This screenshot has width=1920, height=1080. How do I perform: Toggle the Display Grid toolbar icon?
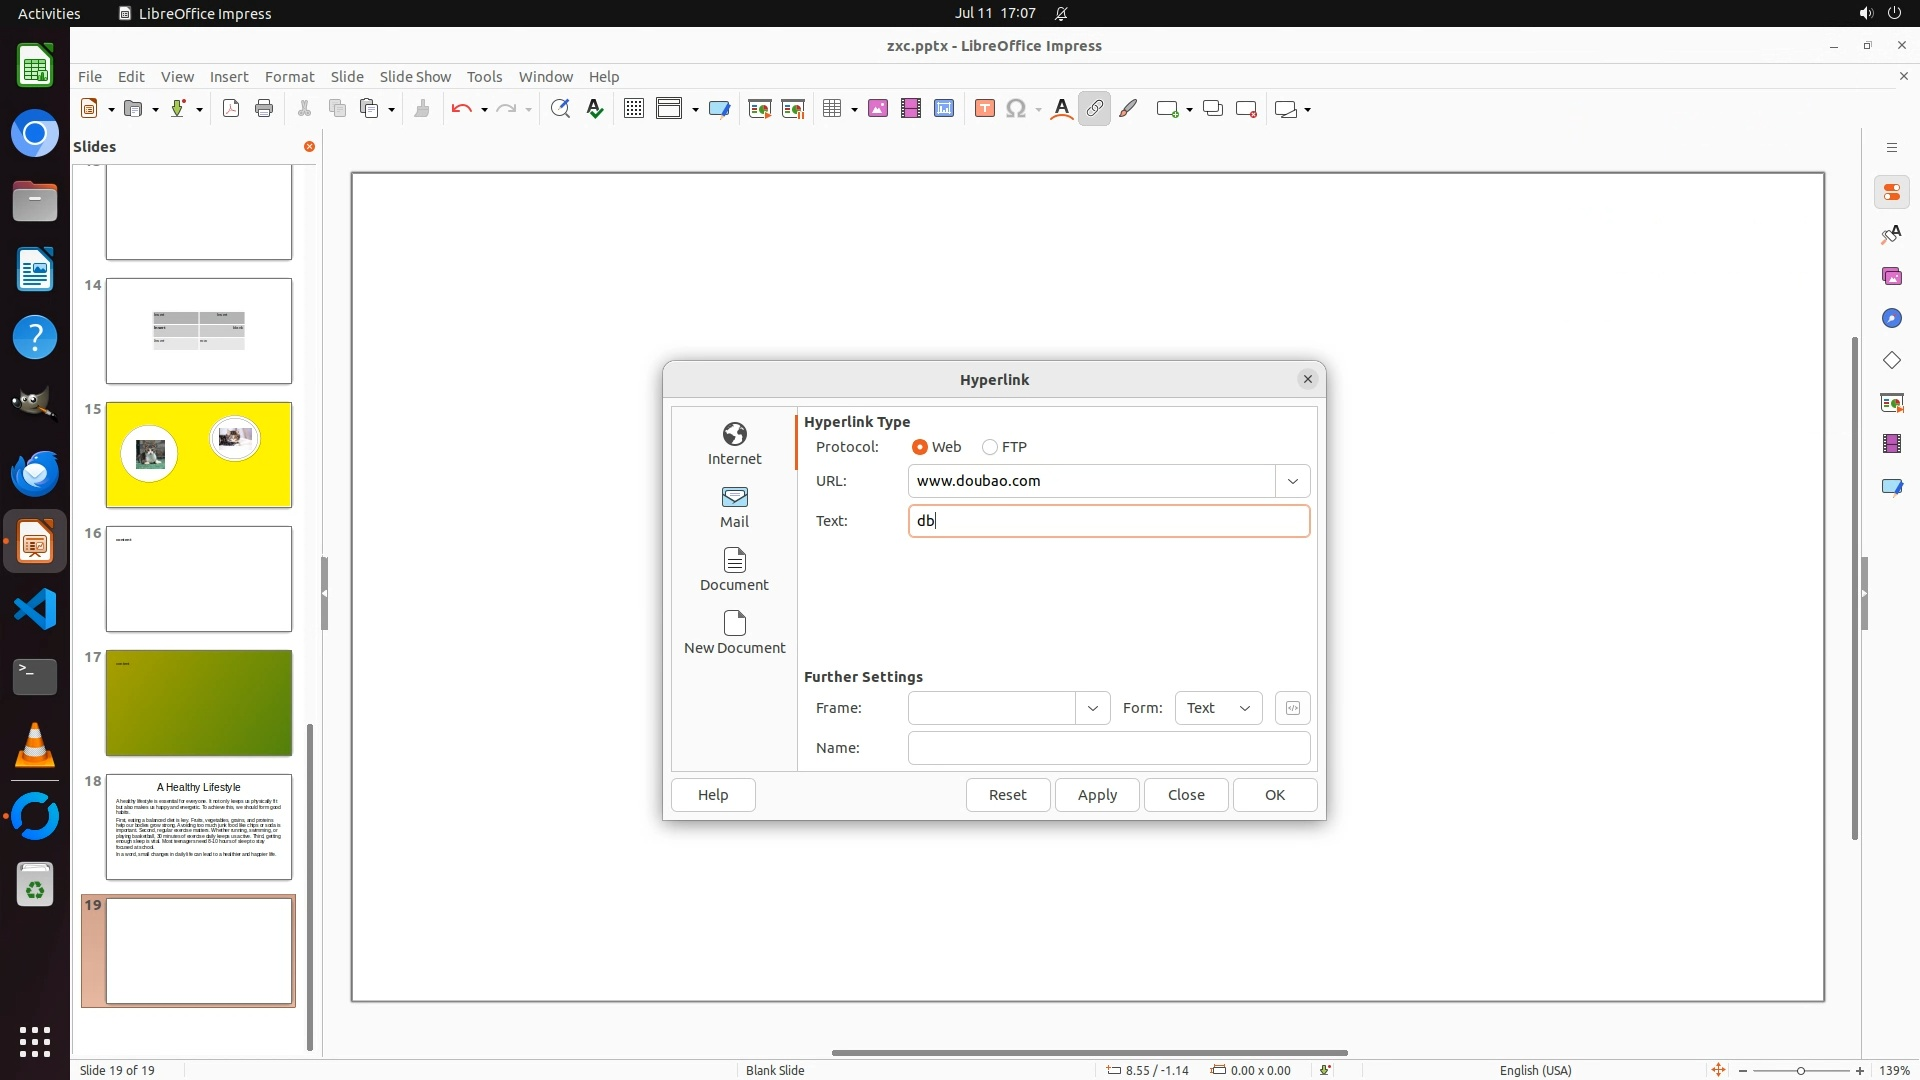[633, 109]
